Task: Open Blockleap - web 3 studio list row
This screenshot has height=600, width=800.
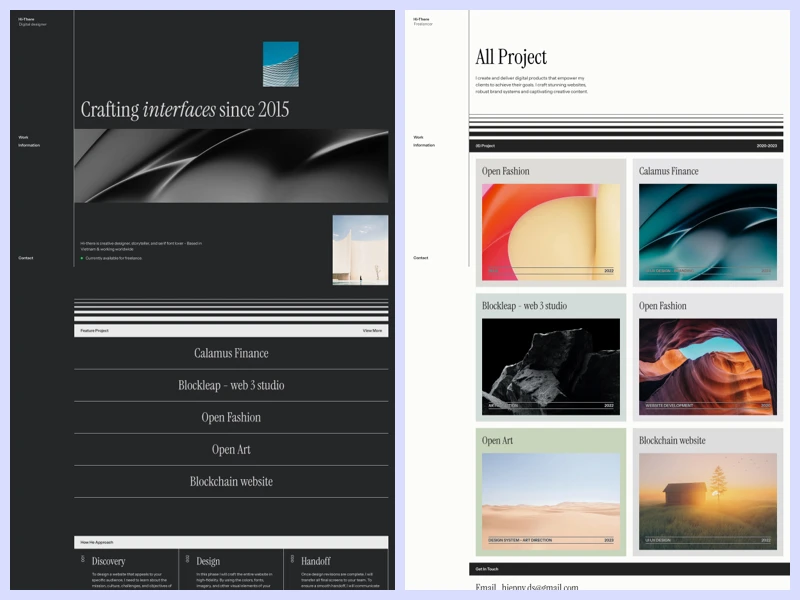Action: pyautogui.click(x=231, y=385)
